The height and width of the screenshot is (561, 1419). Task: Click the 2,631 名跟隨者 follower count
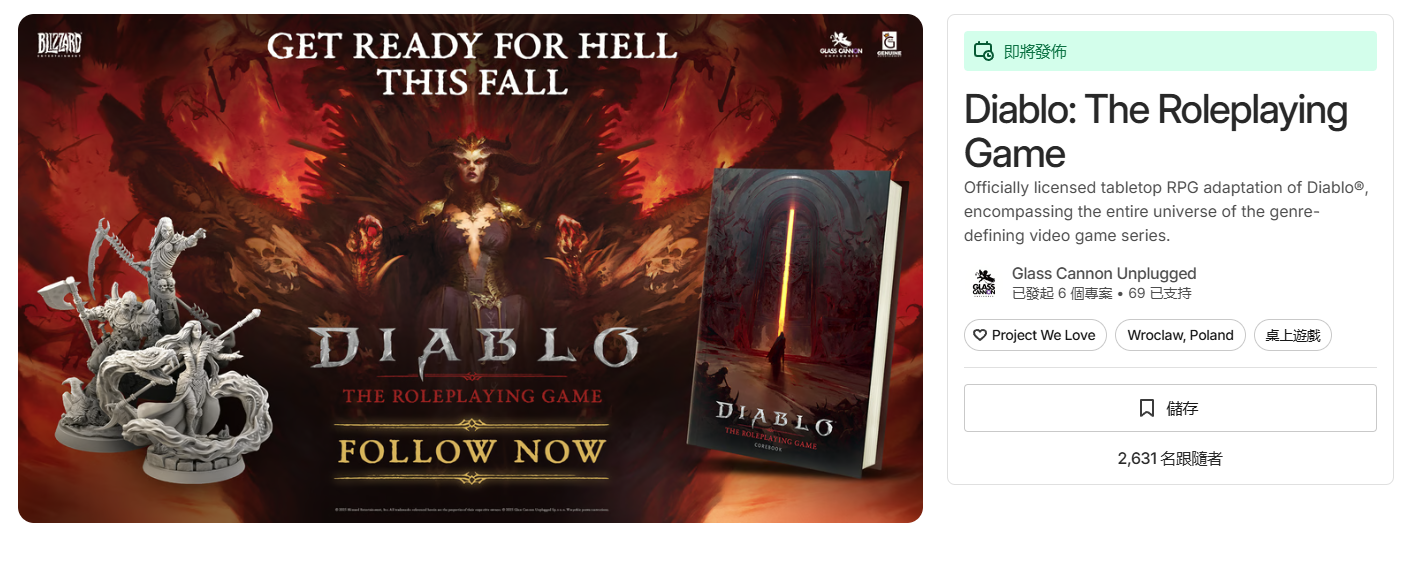(x=1170, y=459)
